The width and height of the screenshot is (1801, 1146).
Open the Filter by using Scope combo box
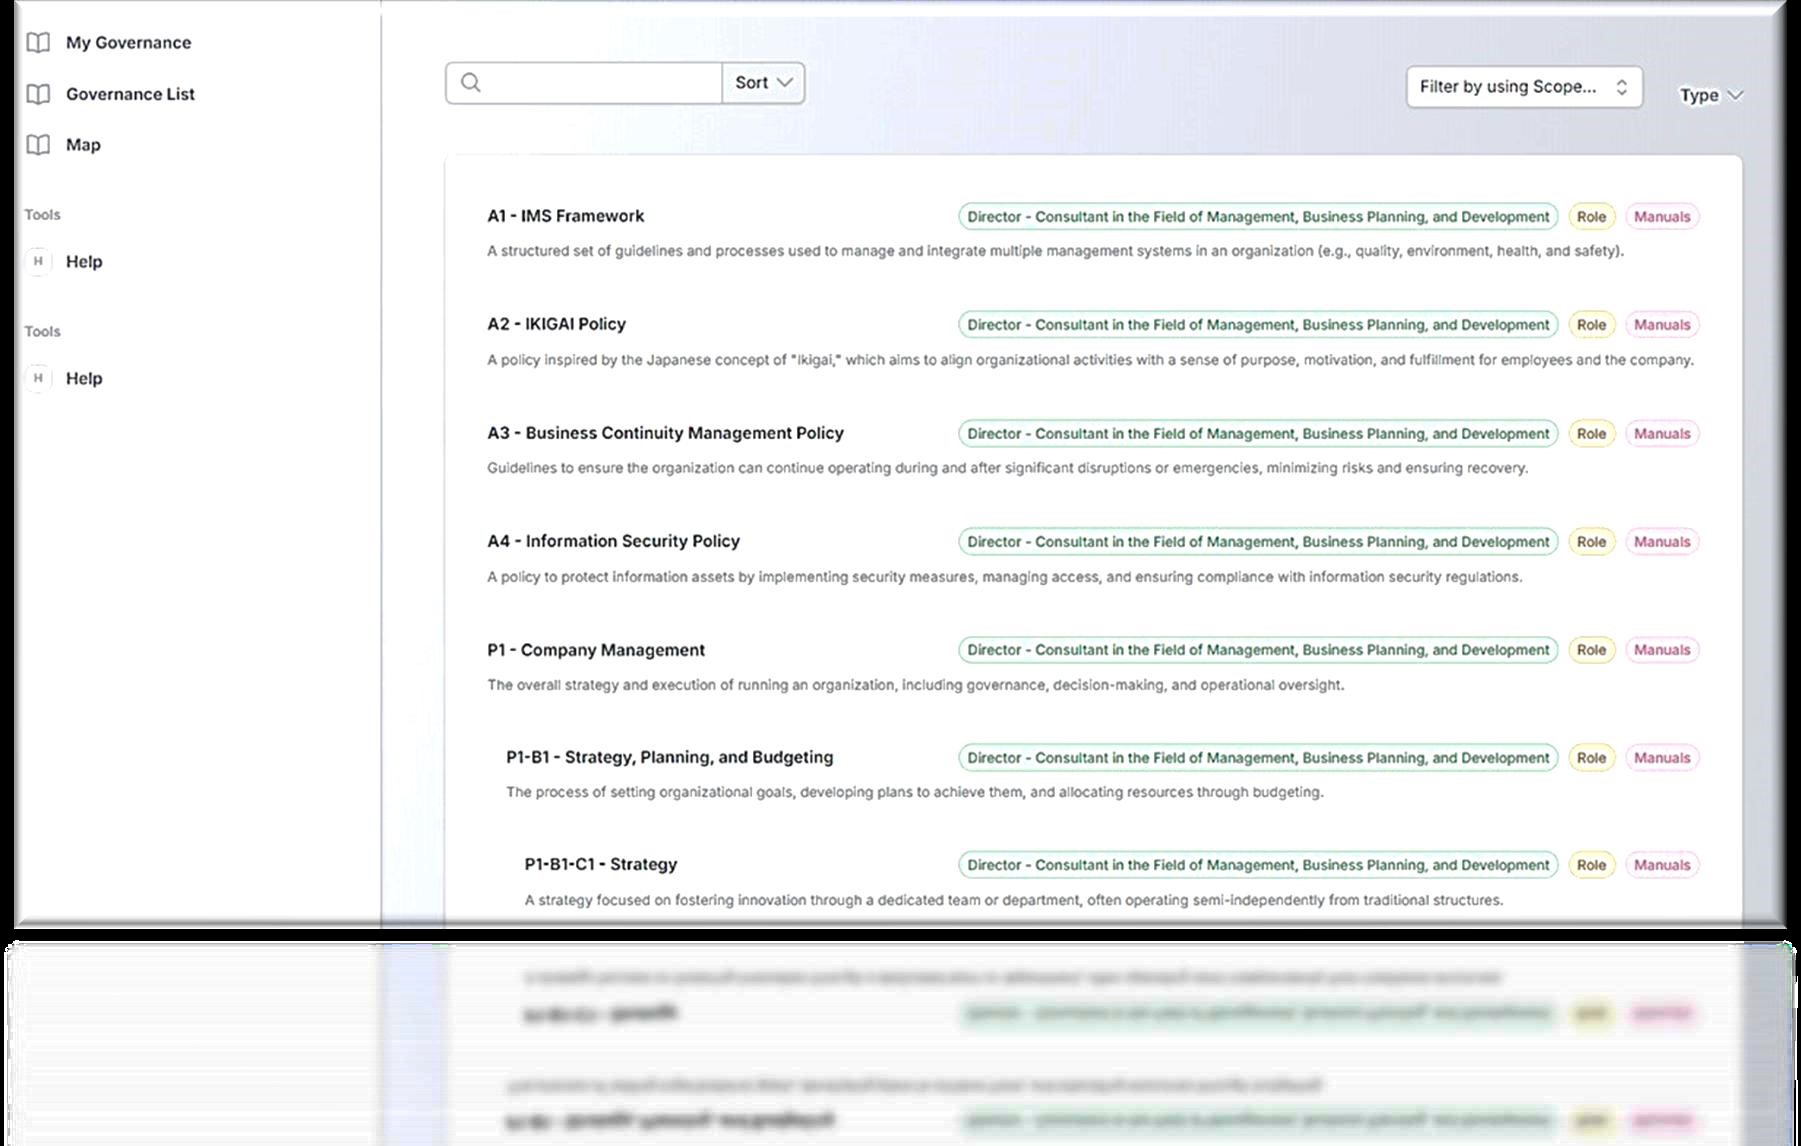(x=1524, y=87)
